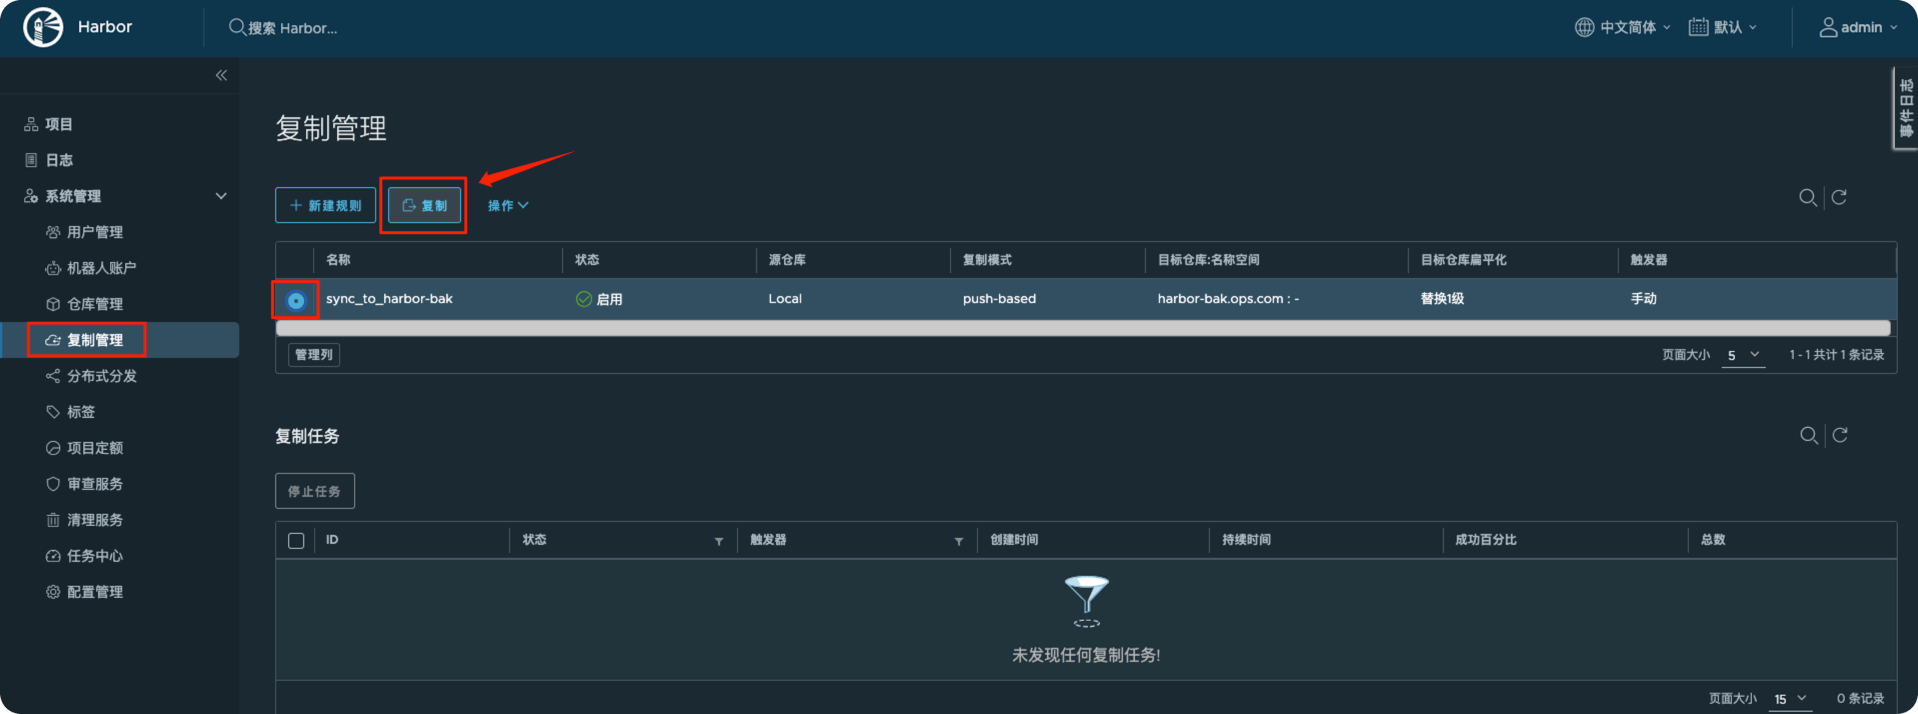The image size is (1918, 714).
Task: Click the 项目定额 gauge icon
Action: click(x=53, y=448)
